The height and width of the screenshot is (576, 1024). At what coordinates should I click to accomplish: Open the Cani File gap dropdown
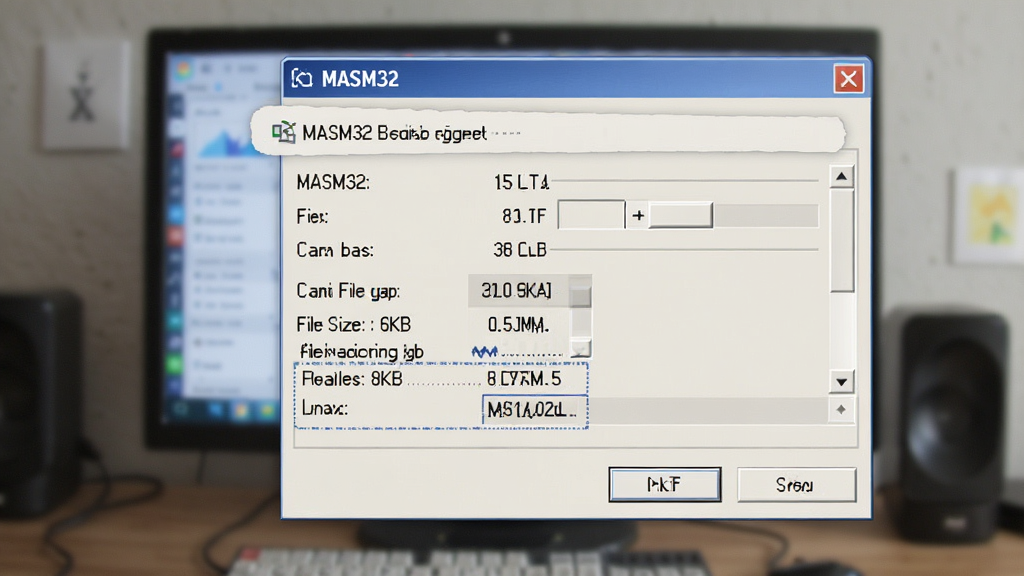pos(530,291)
